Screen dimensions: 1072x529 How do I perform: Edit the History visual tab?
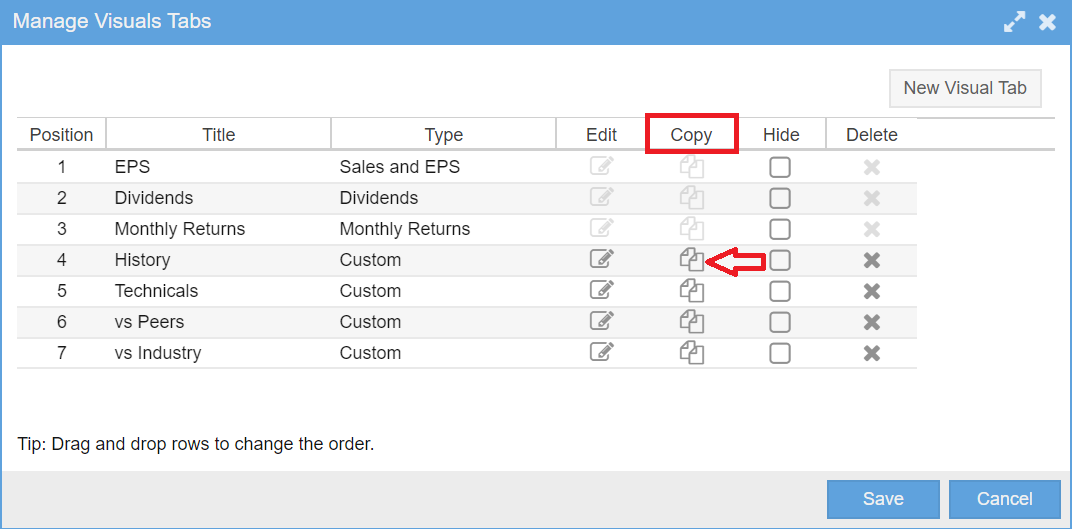602,260
